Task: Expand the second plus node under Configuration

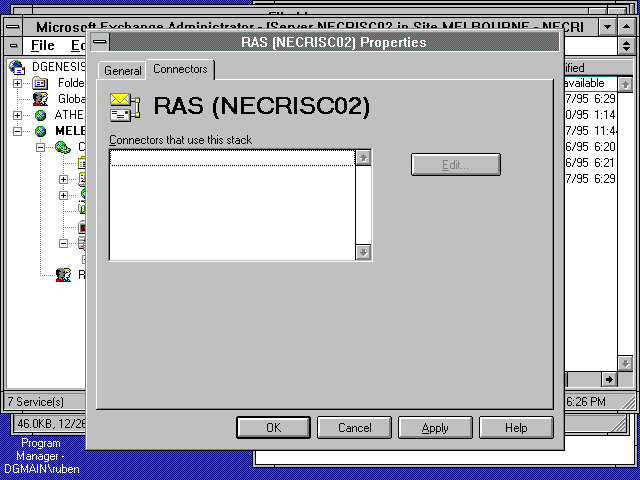Action: click(x=63, y=195)
